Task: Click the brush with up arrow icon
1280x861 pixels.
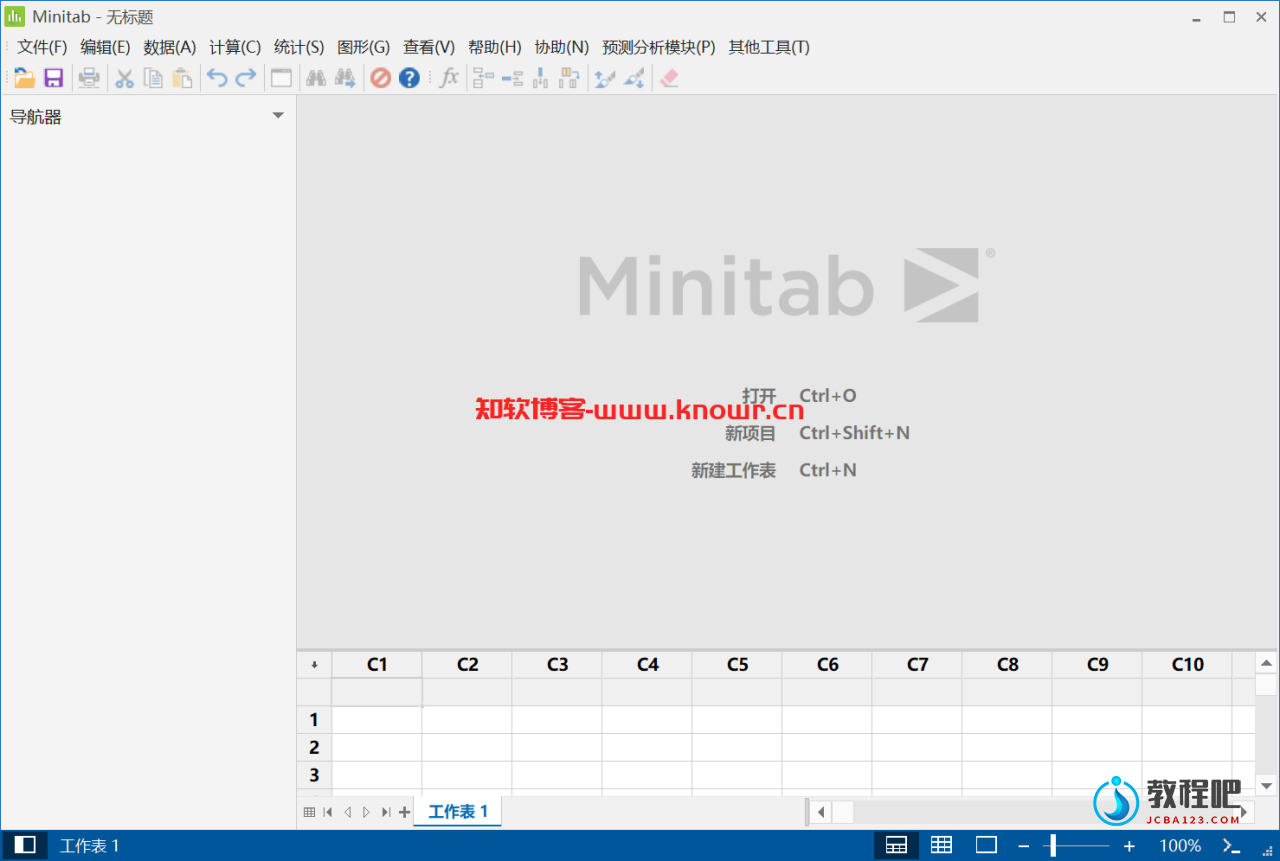Action: (x=604, y=78)
